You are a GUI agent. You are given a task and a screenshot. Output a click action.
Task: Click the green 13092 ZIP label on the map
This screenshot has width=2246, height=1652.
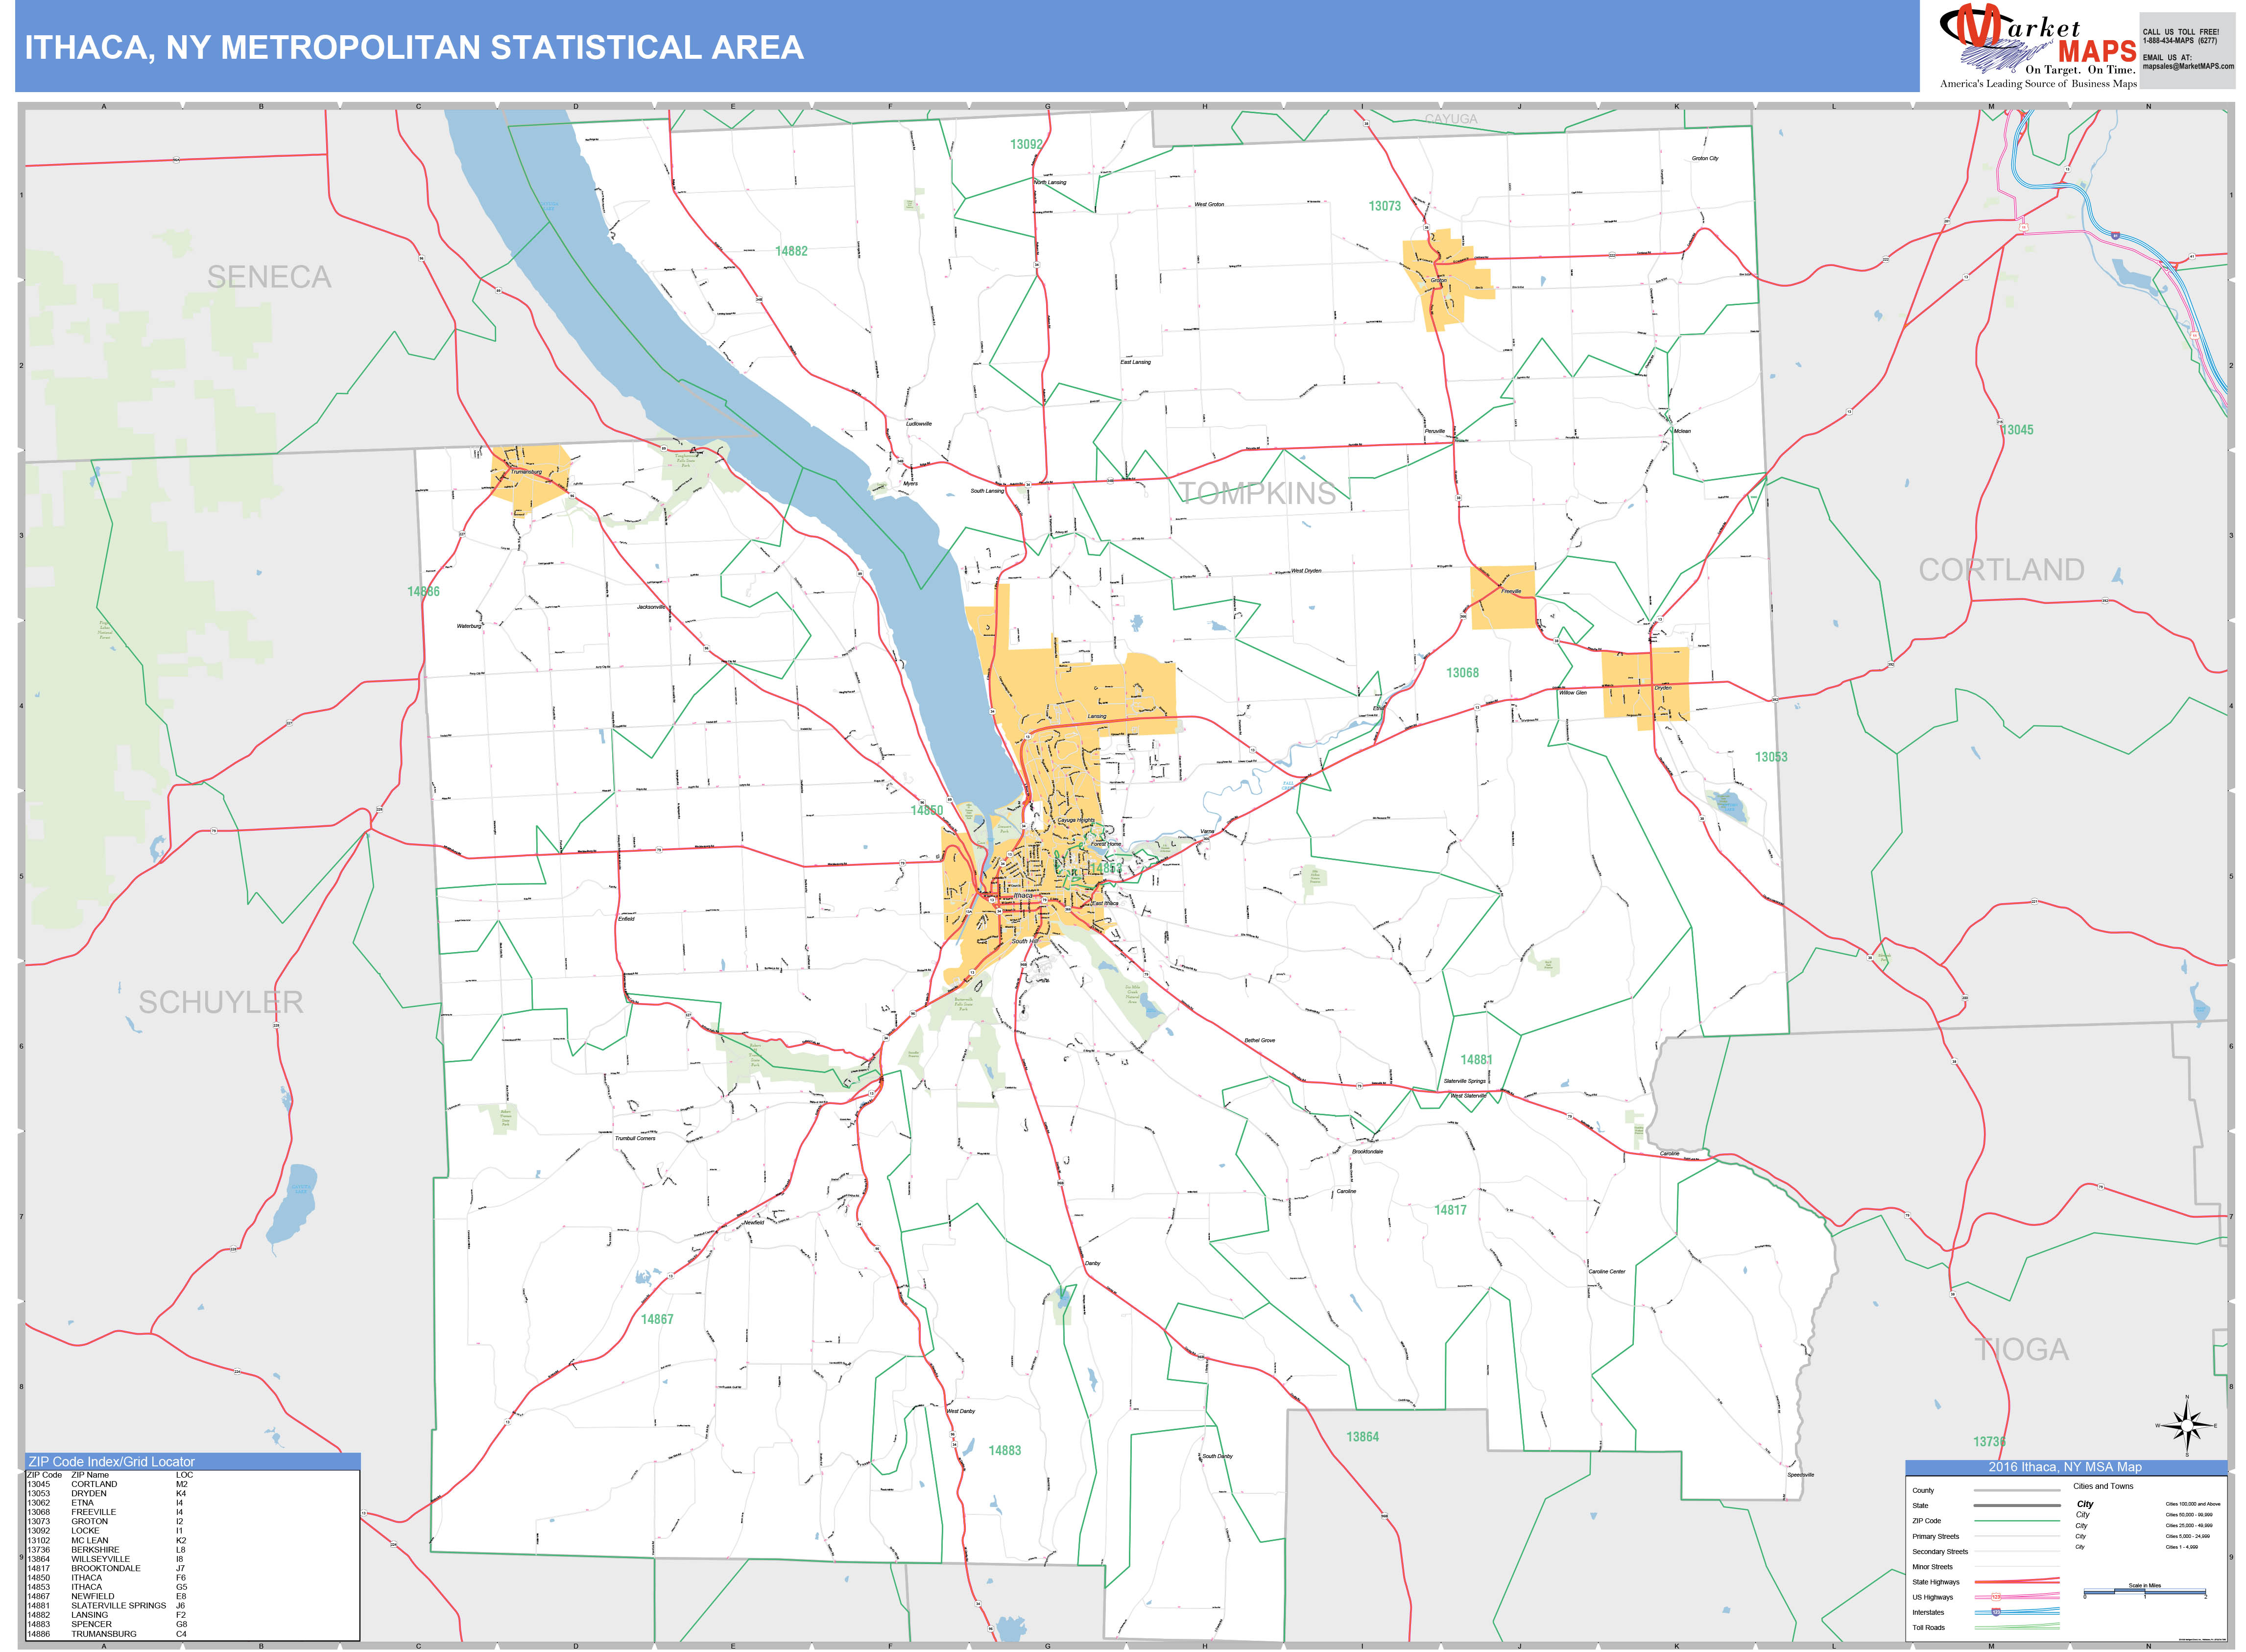(x=1026, y=144)
